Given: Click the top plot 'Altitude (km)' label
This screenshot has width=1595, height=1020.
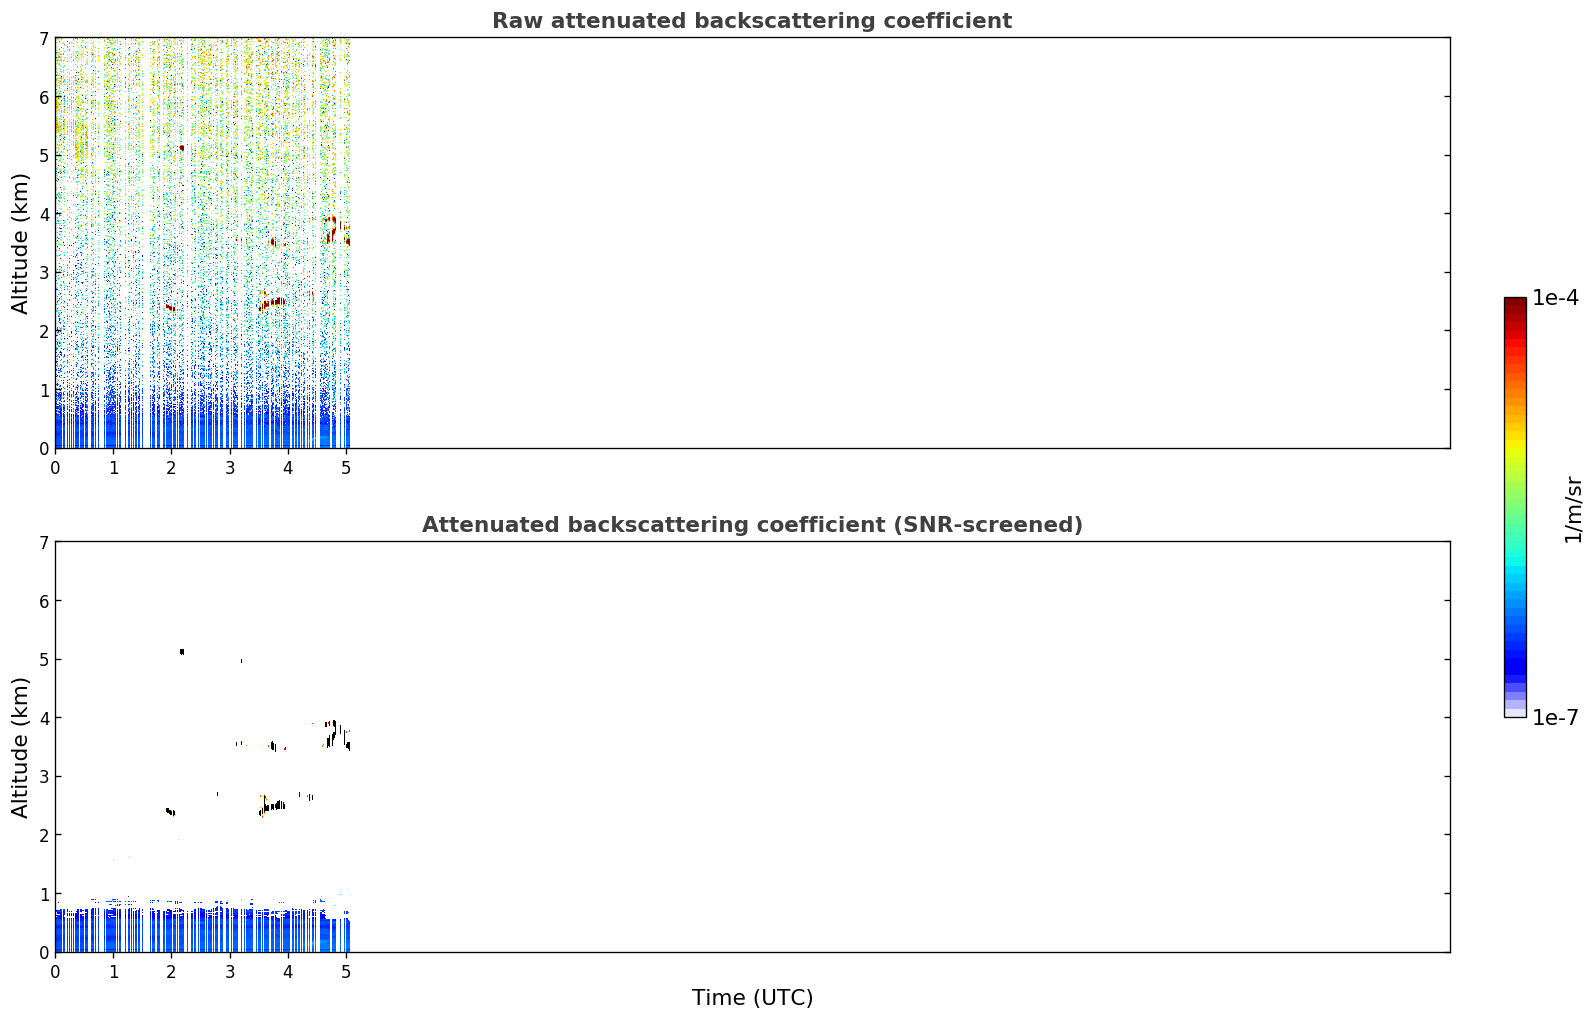Looking at the screenshot, I should pyautogui.click(x=21, y=243).
